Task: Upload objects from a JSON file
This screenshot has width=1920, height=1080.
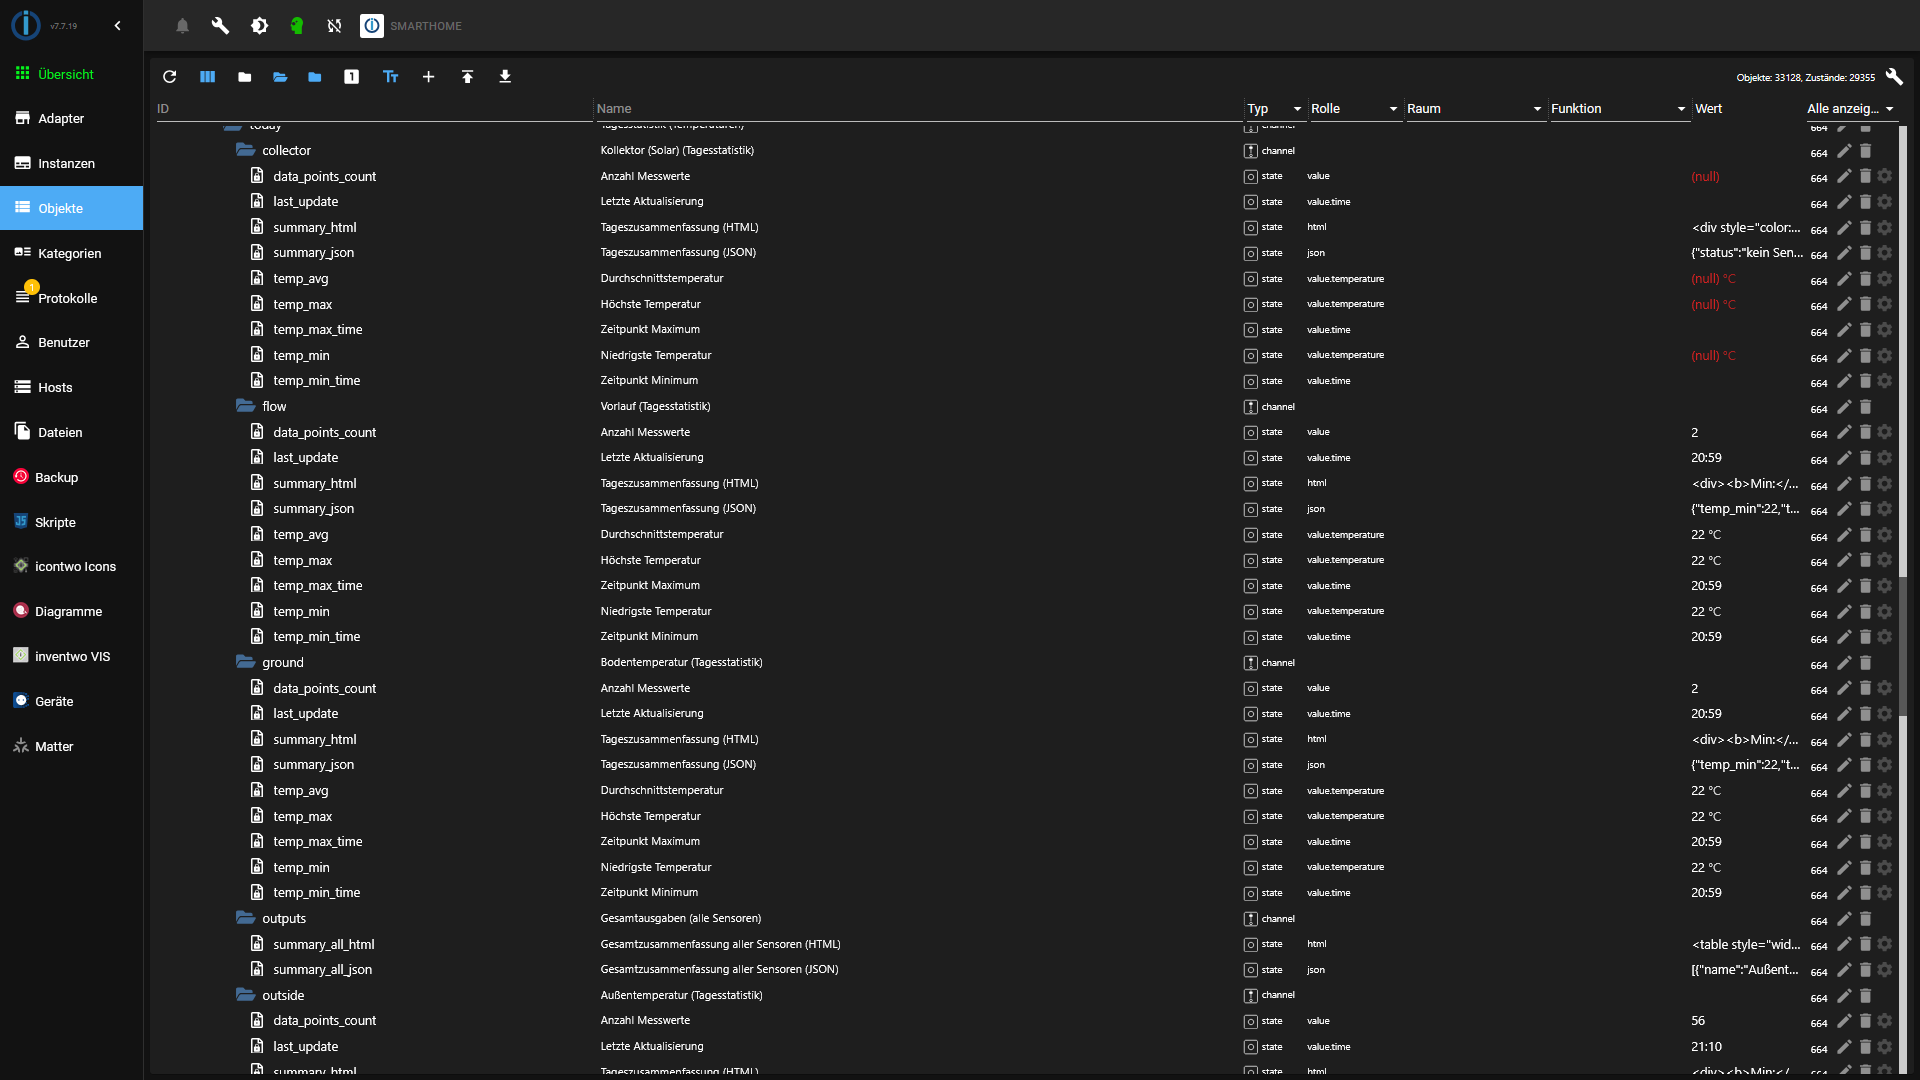Action: (467, 77)
